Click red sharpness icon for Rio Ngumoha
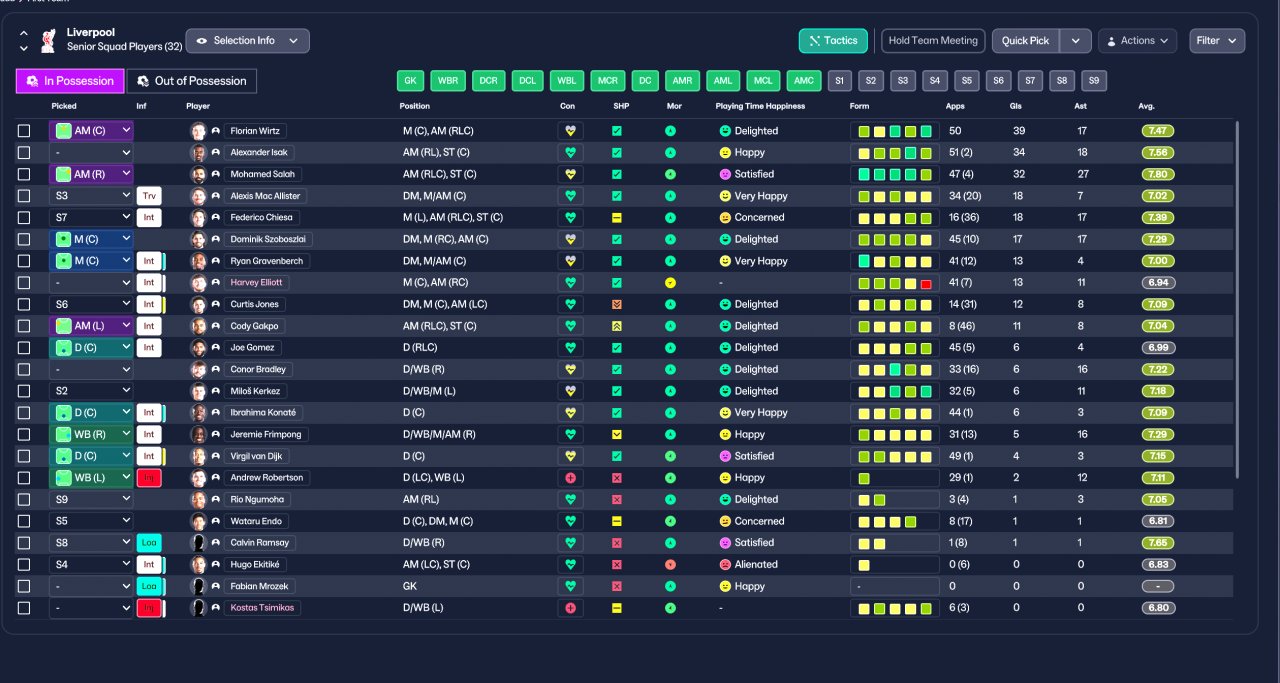This screenshot has height=683, width=1280. (x=617, y=500)
